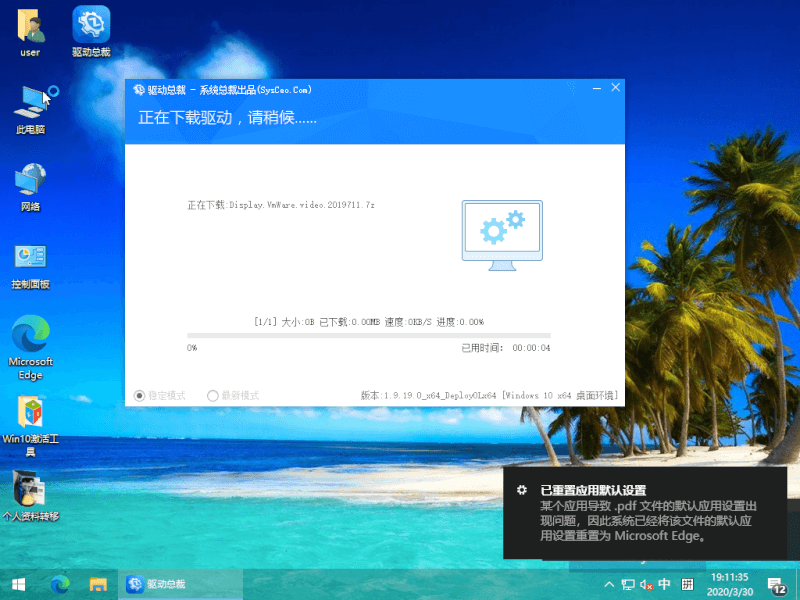Minimize the 驱动总裁 window

(596, 88)
